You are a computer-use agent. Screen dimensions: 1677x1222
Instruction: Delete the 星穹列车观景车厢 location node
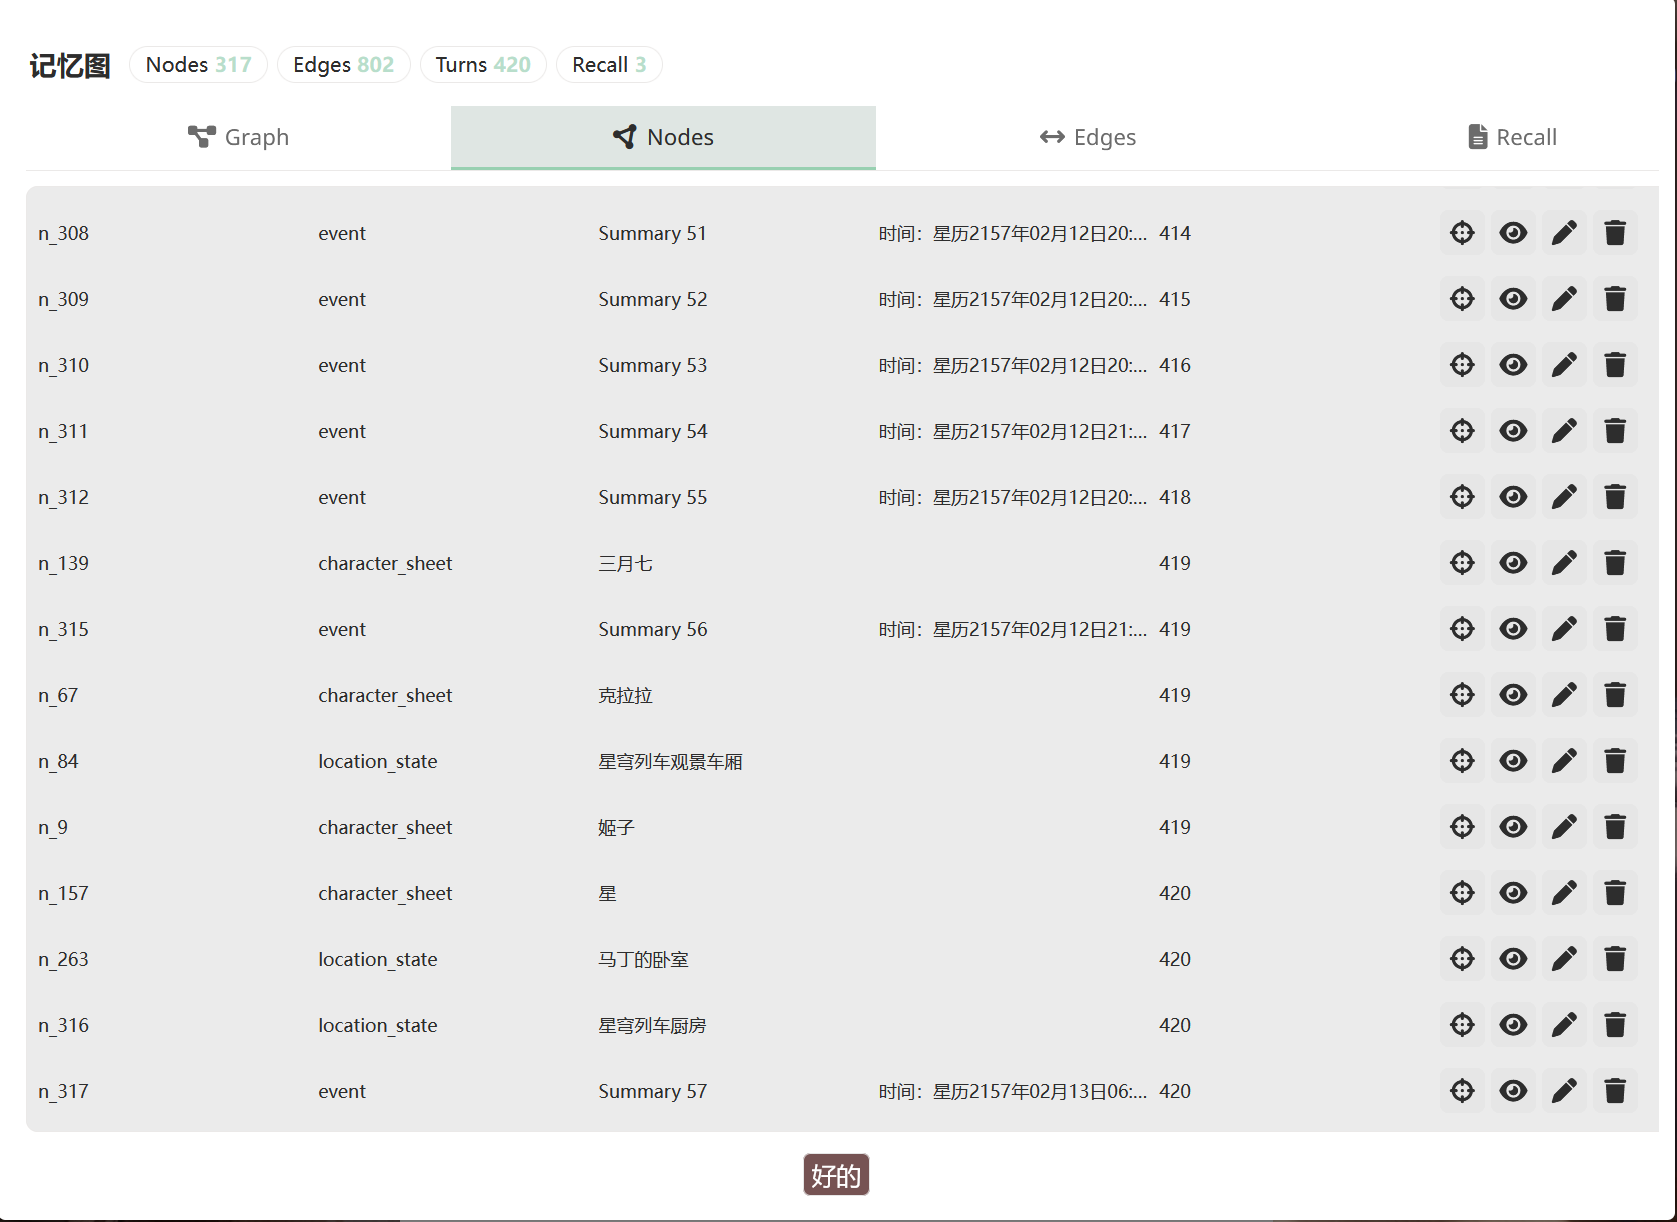point(1615,761)
